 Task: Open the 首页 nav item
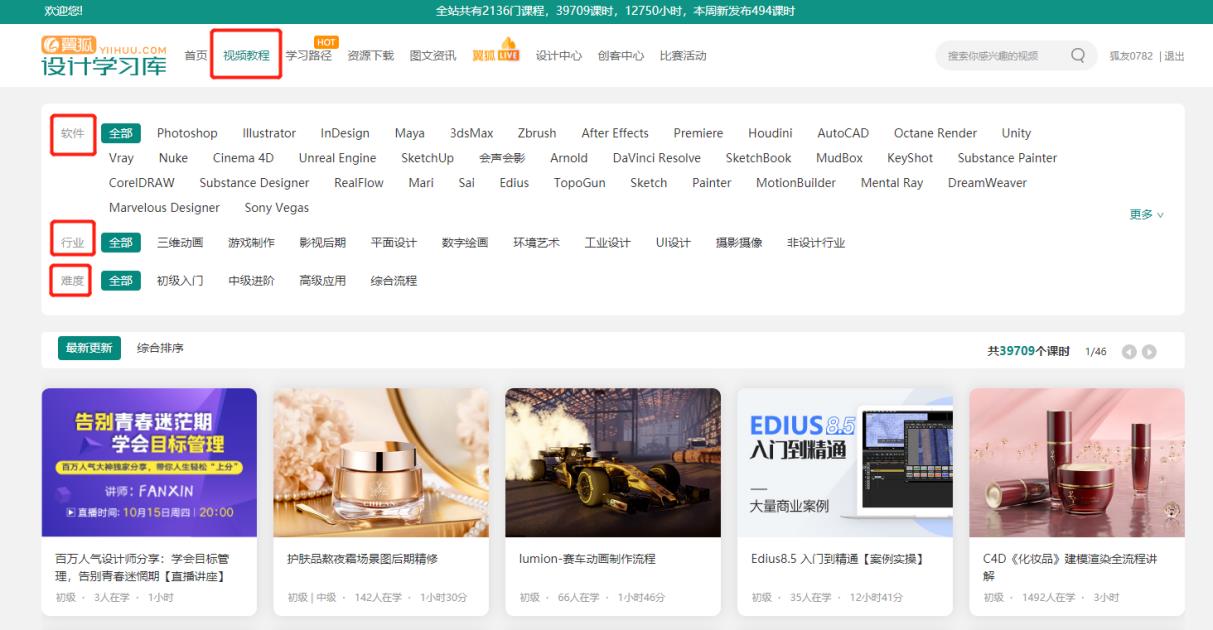tap(196, 56)
